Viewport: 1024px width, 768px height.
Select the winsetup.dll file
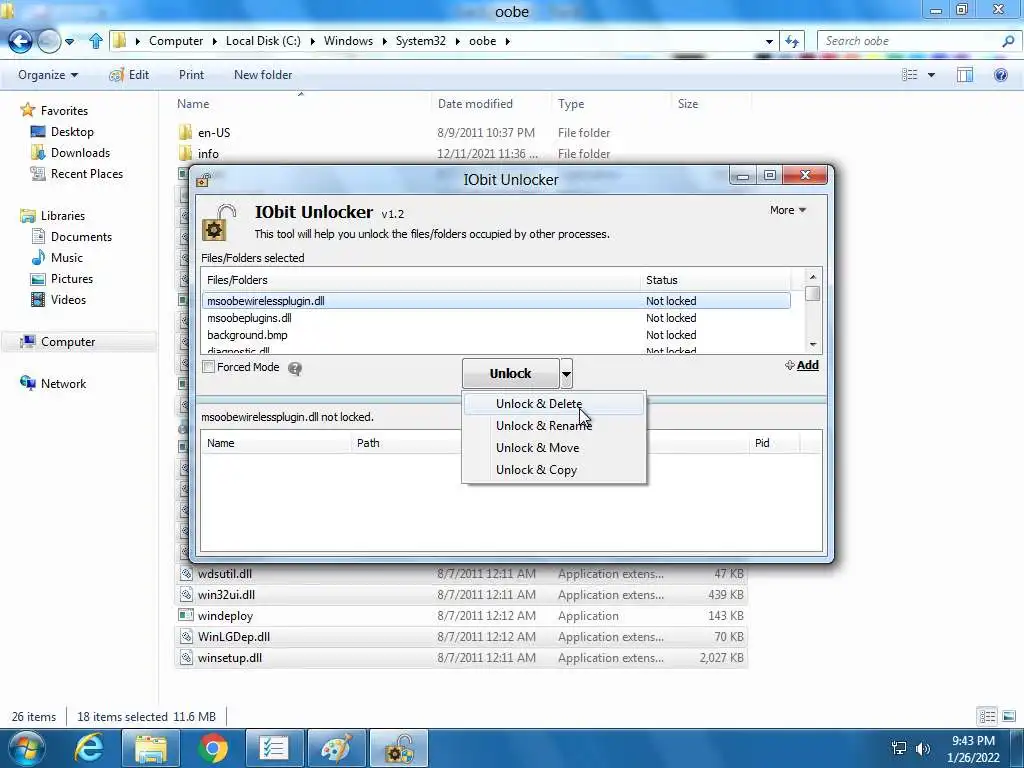462,658
